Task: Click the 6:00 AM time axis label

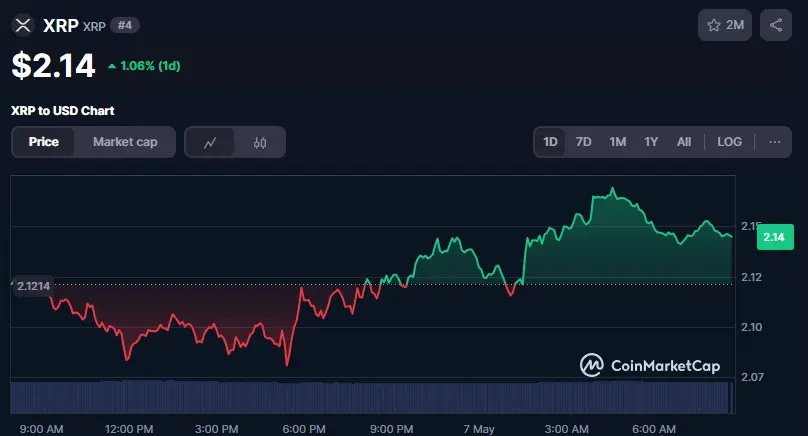Action: point(654,429)
